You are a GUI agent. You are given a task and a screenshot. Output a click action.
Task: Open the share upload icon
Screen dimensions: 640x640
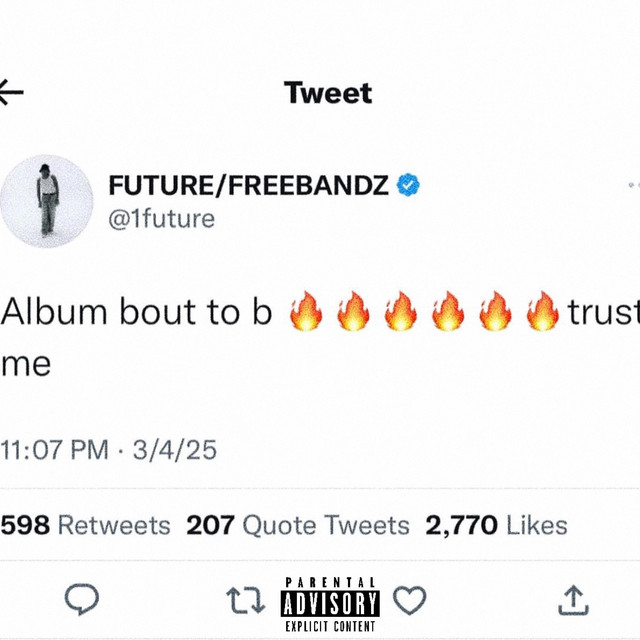573,600
